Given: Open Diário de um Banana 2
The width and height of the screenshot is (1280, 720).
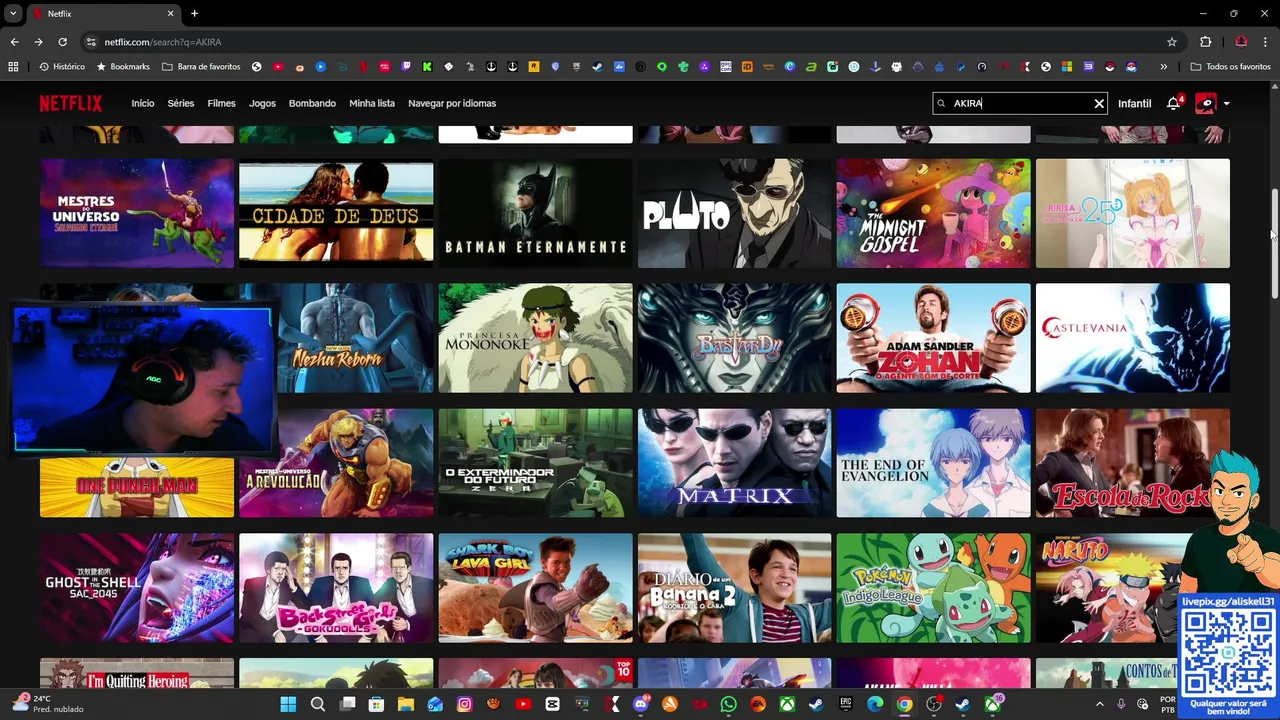Looking at the screenshot, I should pos(734,588).
